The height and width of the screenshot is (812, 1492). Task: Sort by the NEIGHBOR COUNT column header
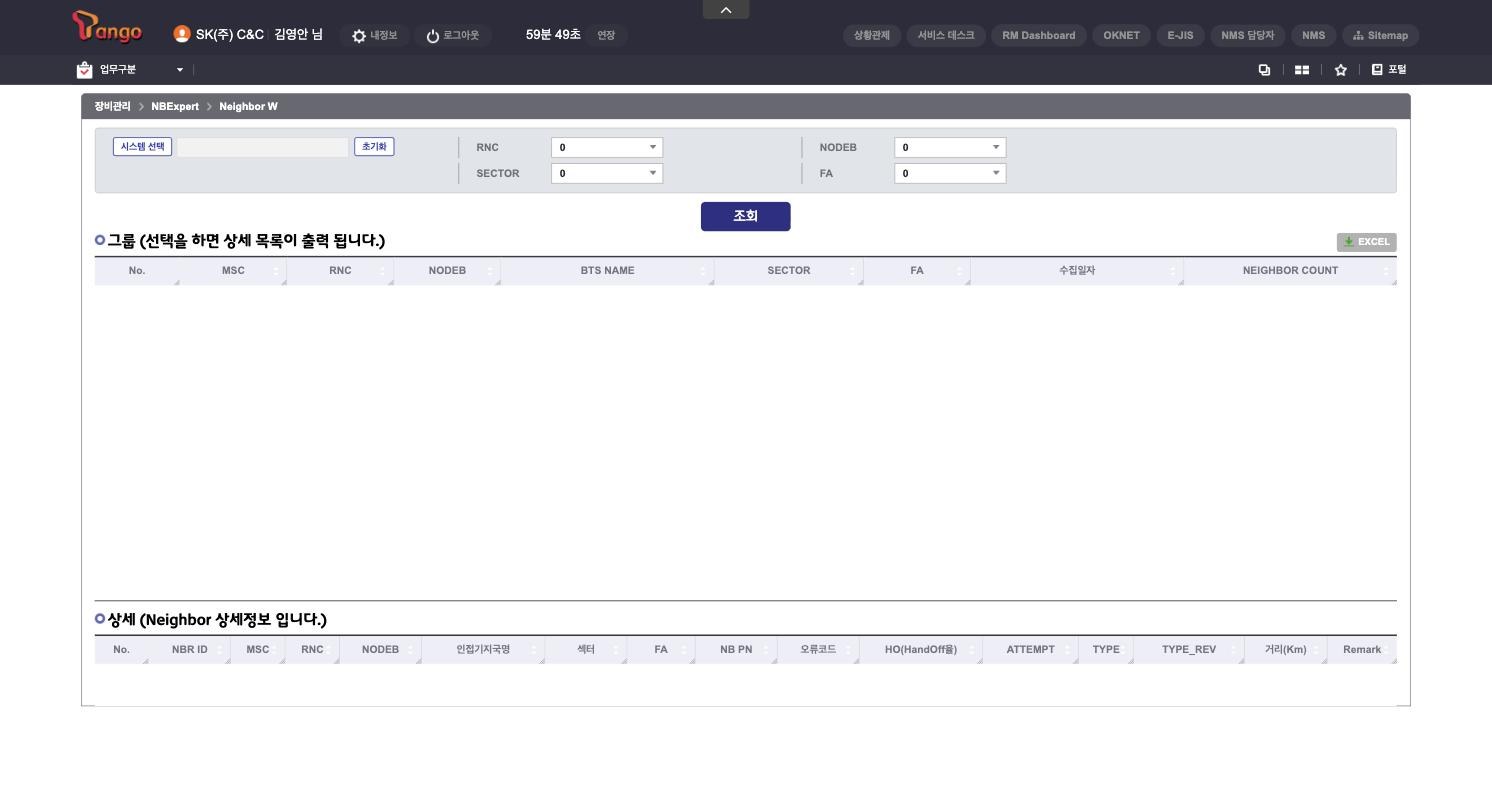tap(1290, 271)
